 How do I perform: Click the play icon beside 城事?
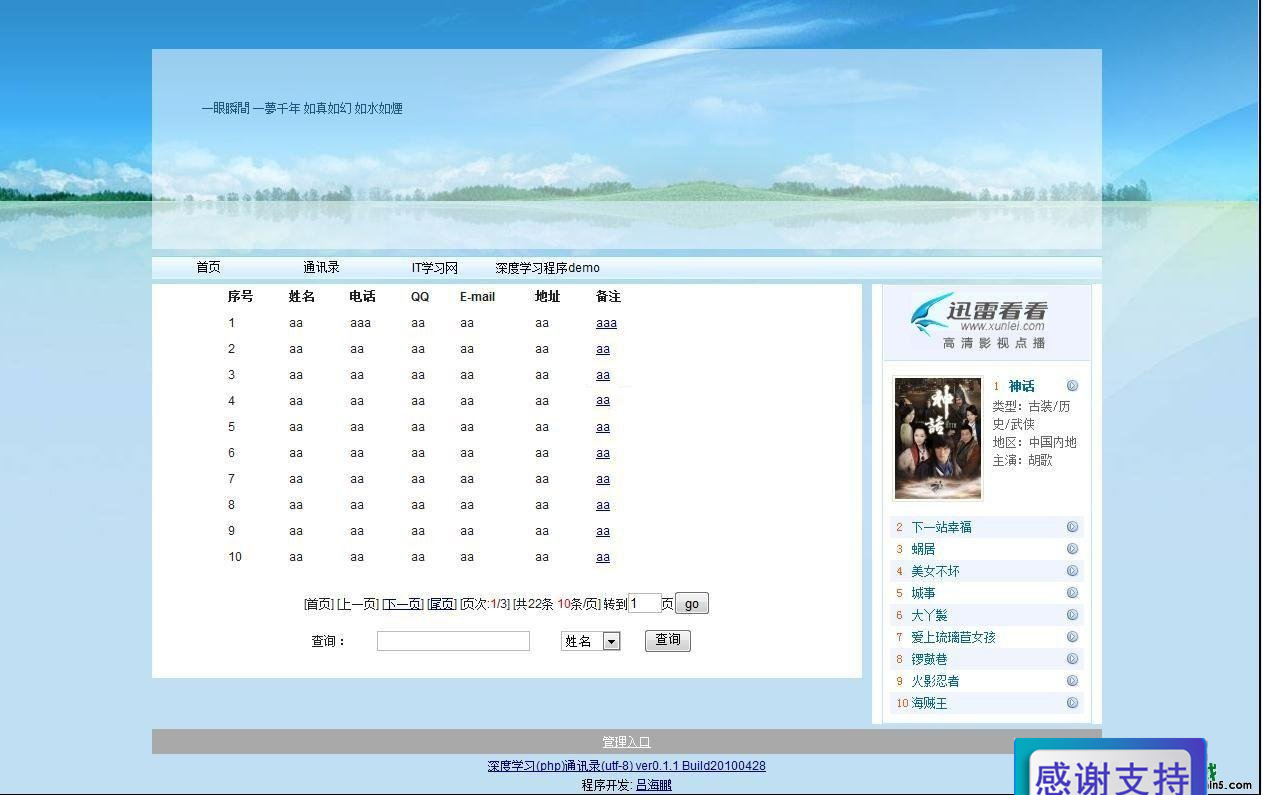point(1072,593)
